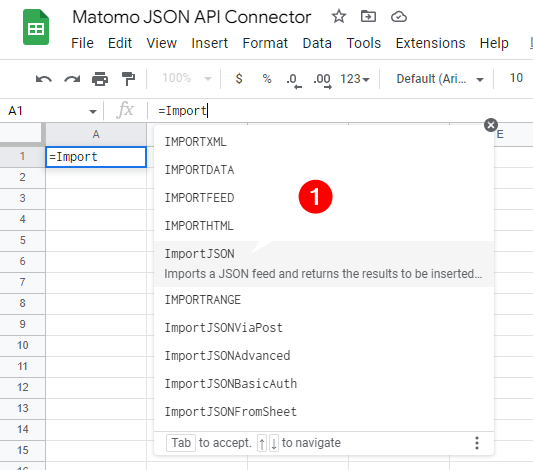The height and width of the screenshot is (470, 533).
Task: Open the Insert menu
Action: (x=209, y=43)
